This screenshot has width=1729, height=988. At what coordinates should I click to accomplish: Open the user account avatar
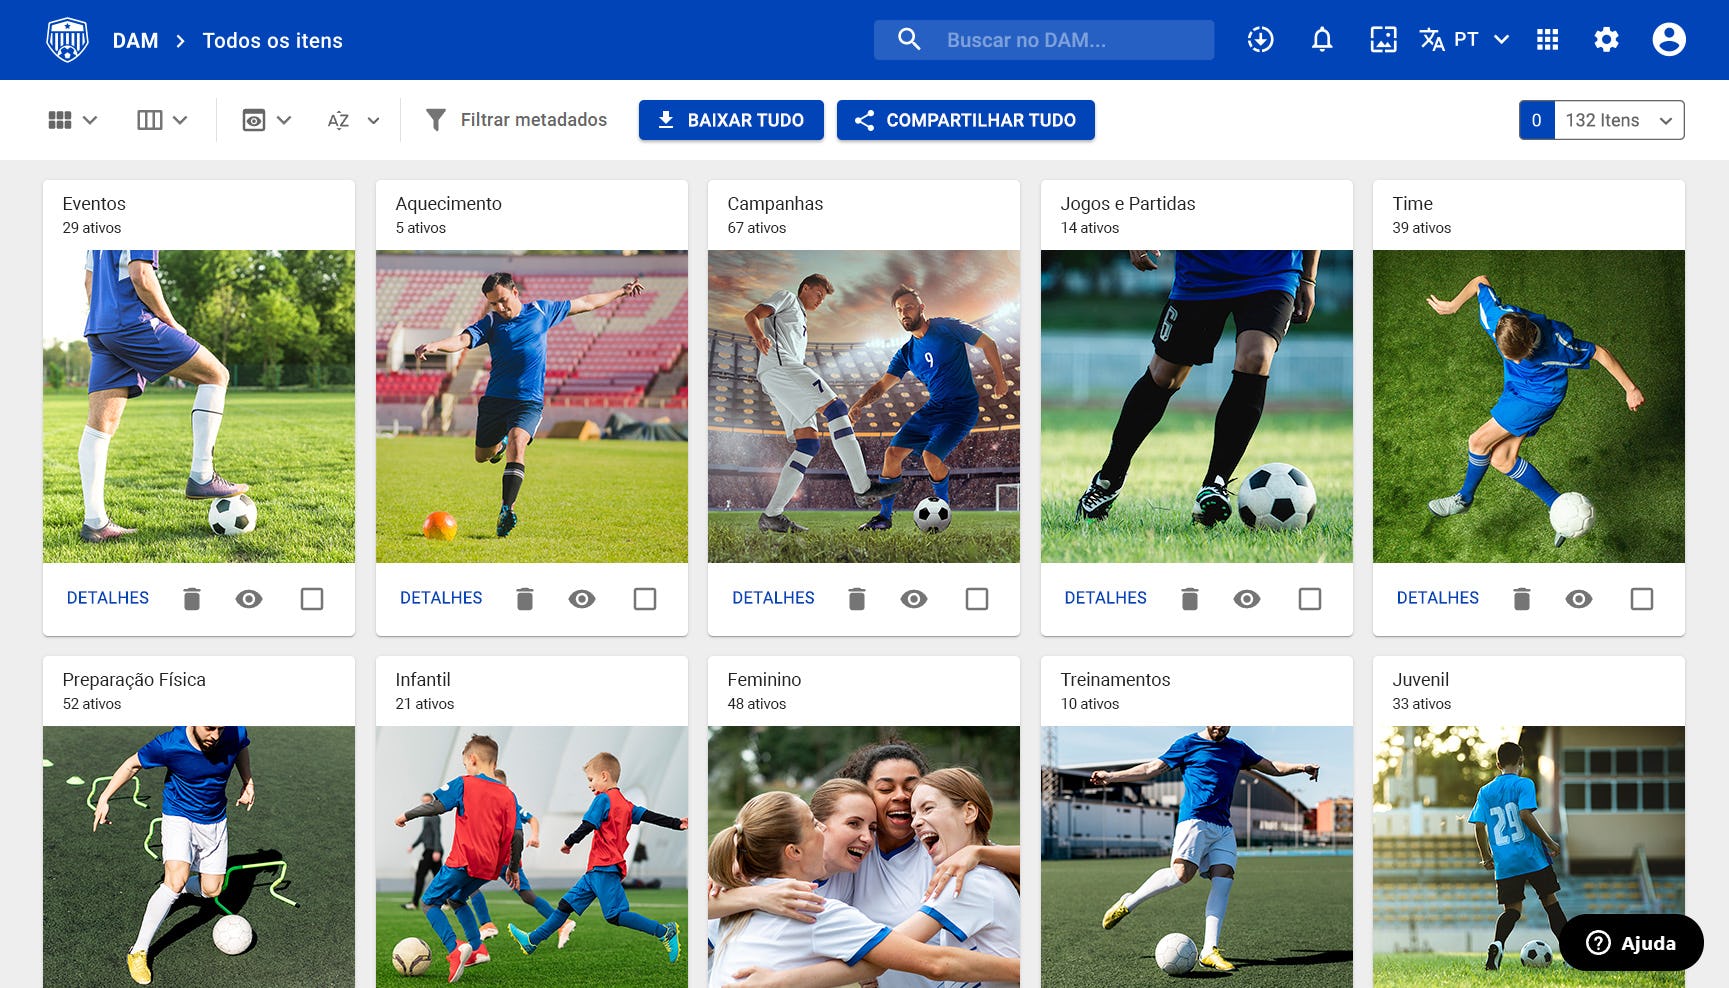click(1668, 40)
